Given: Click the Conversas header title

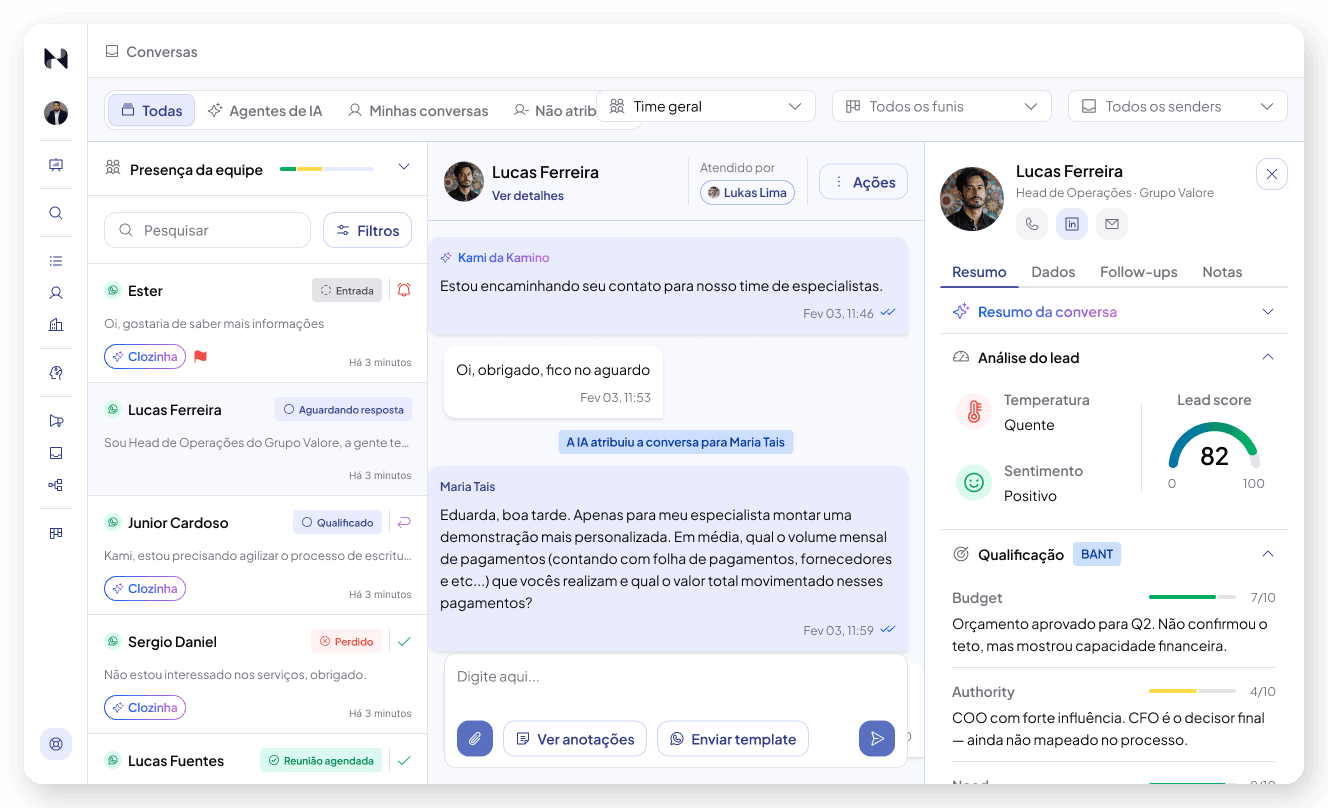Looking at the screenshot, I should (161, 52).
